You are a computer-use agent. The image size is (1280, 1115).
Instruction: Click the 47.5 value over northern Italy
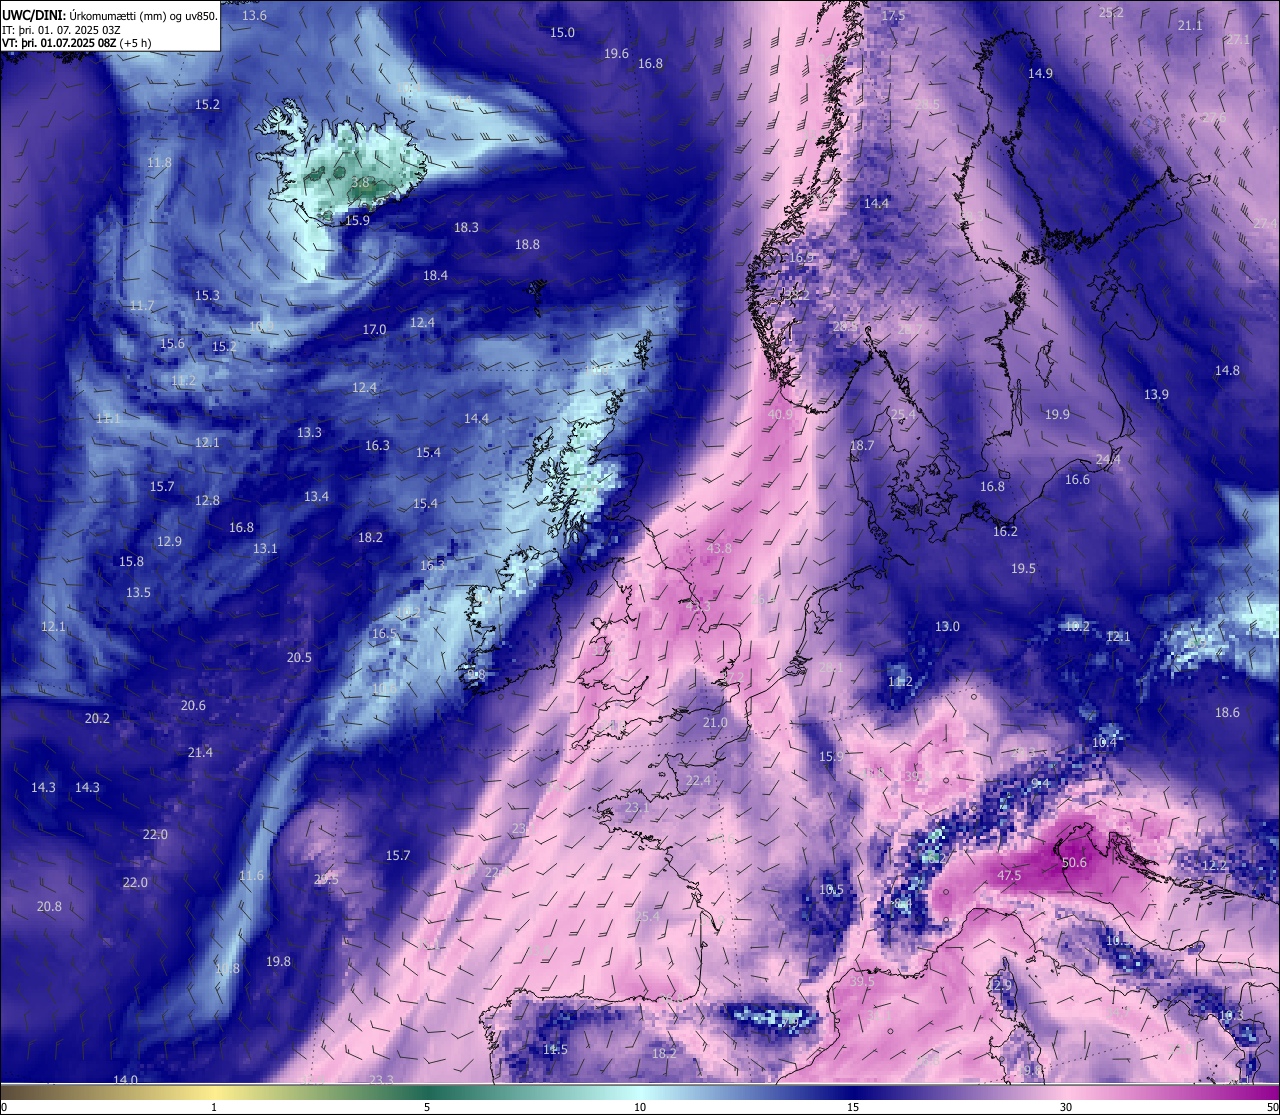coord(1009,875)
